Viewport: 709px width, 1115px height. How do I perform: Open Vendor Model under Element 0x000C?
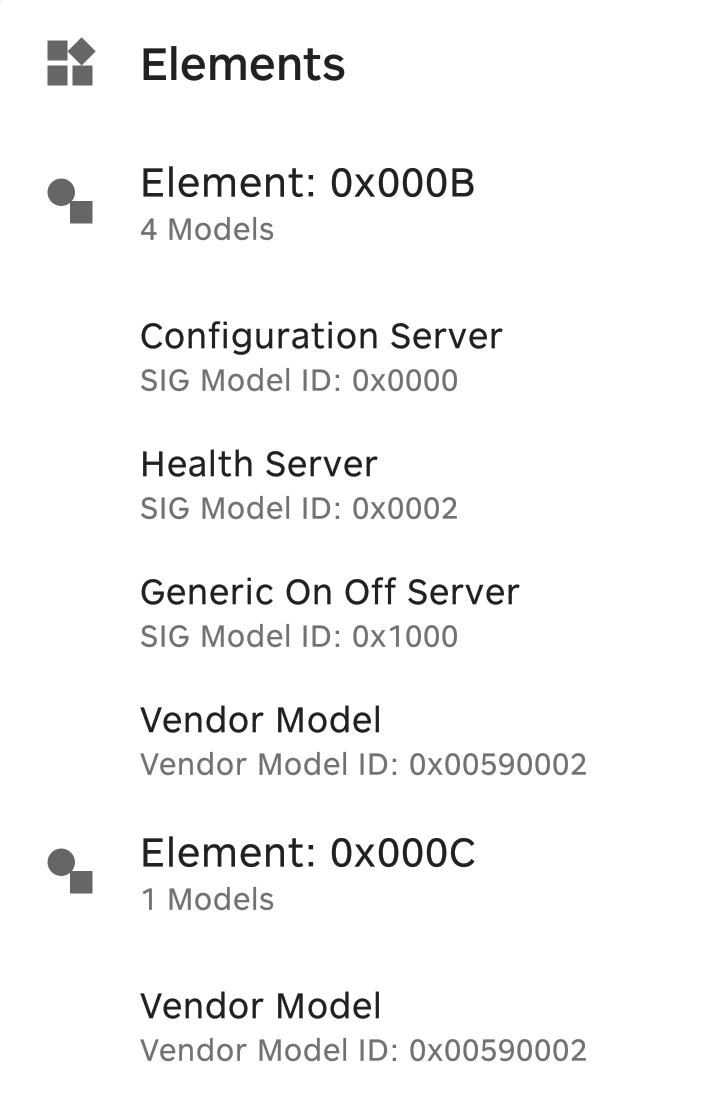[261, 1006]
